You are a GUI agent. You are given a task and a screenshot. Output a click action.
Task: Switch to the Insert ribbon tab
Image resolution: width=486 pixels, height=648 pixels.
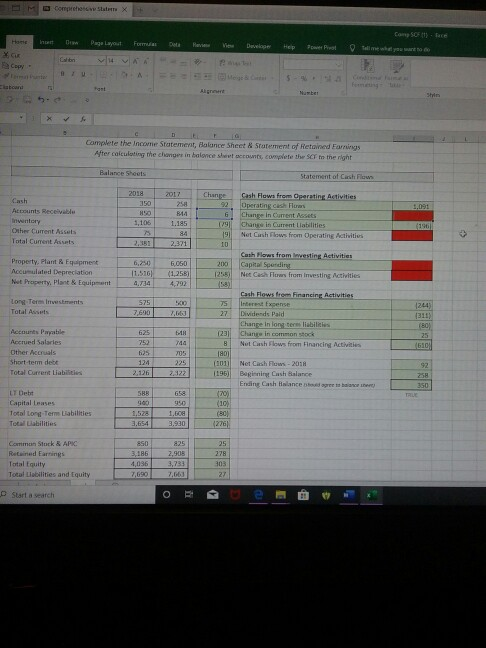coord(46,42)
